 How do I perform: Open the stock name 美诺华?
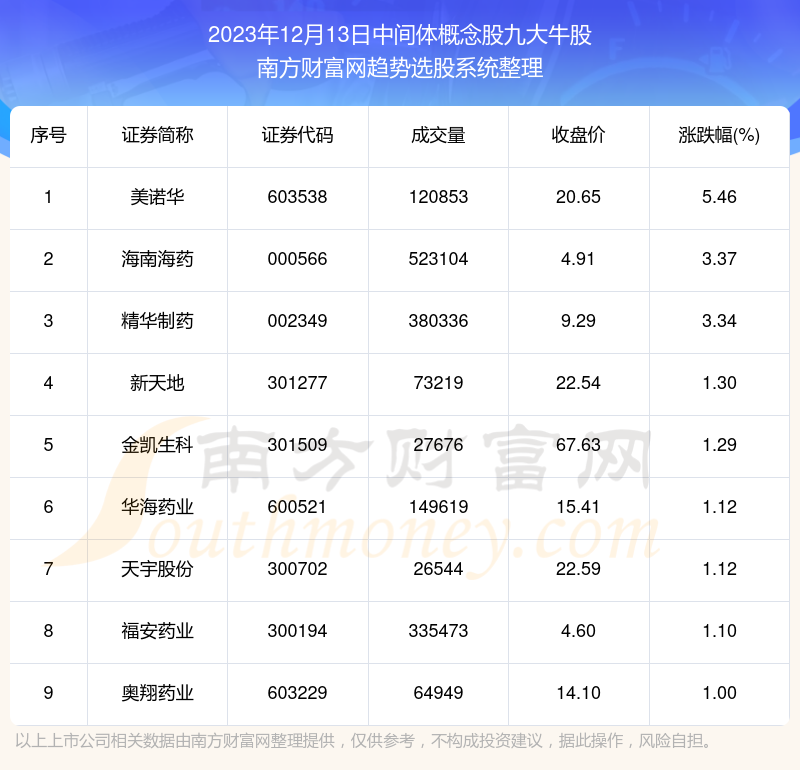pyautogui.click(x=157, y=197)
